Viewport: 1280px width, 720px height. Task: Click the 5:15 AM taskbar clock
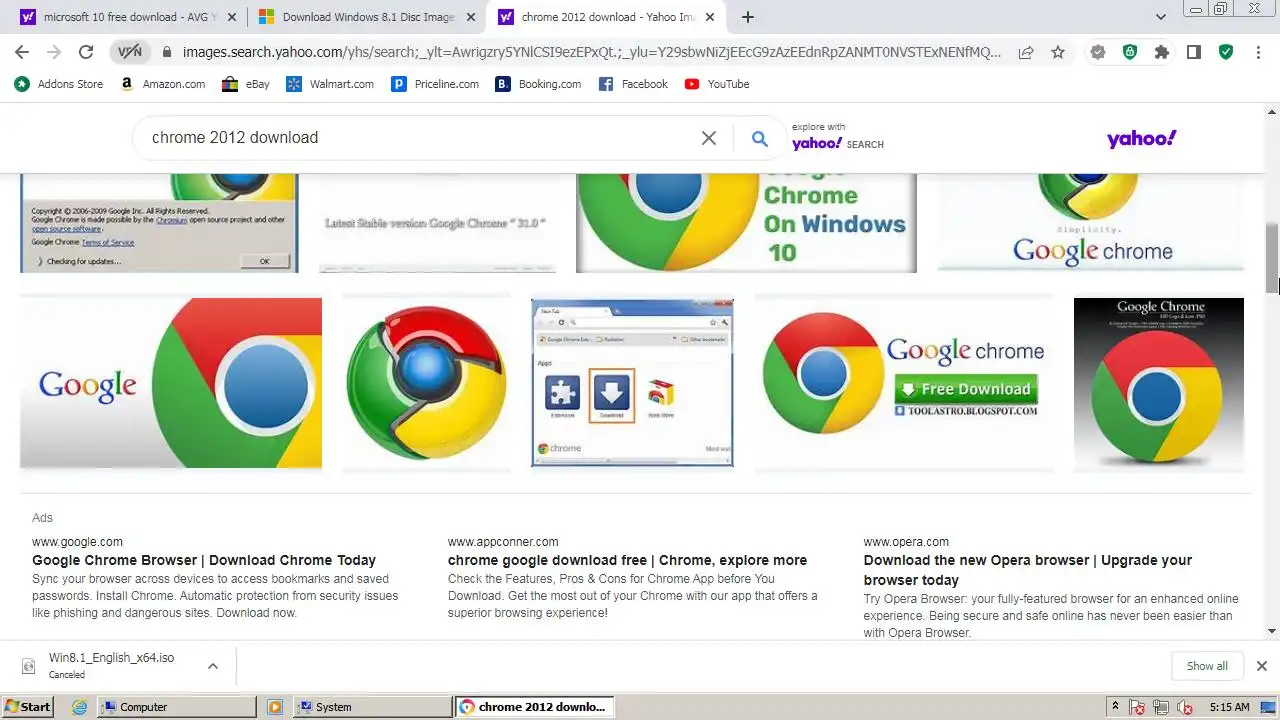click(x=1229, y=707)
